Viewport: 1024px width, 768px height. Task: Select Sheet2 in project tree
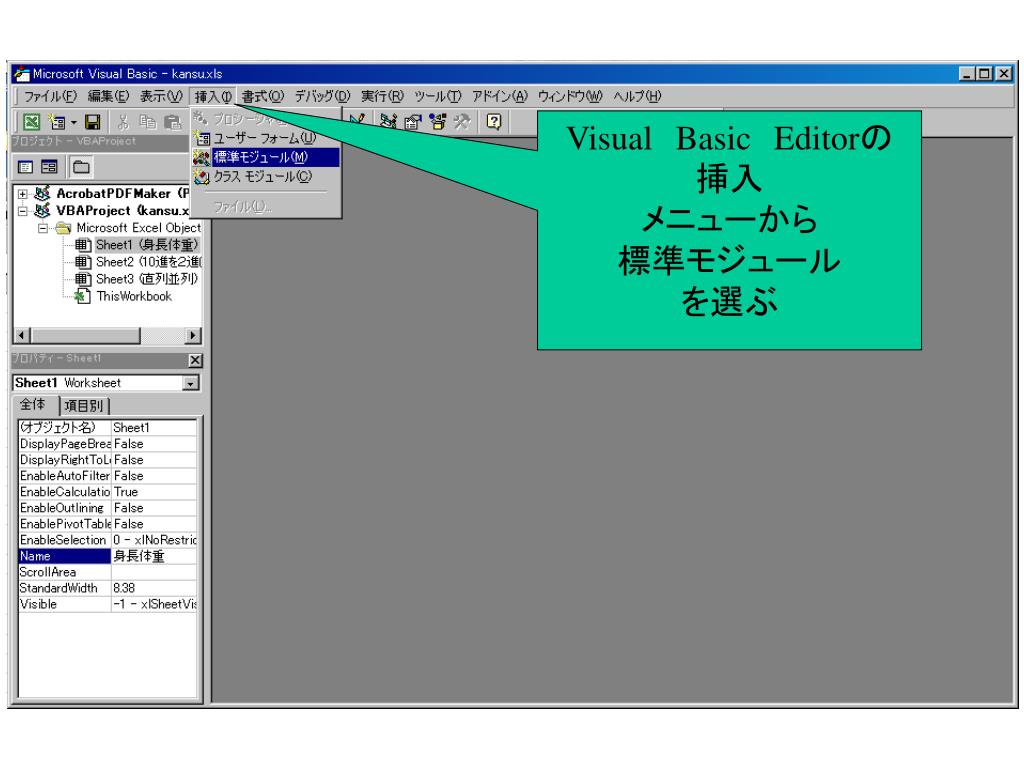point(148,262)
